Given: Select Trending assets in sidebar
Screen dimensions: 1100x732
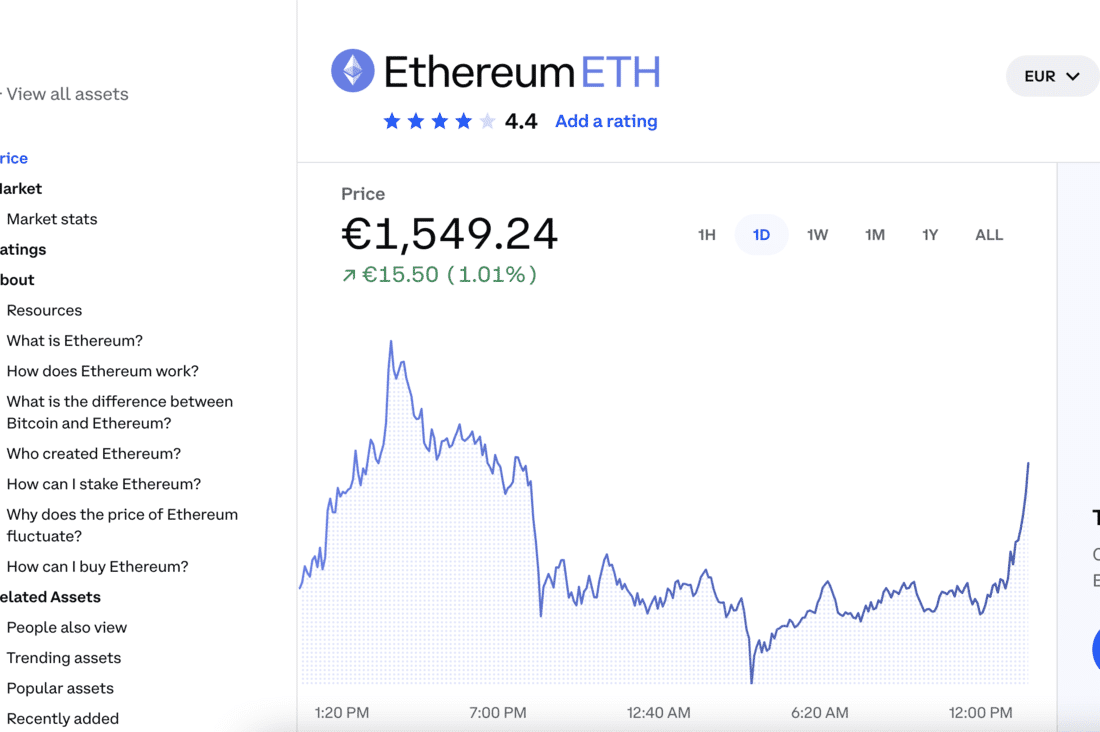Looking at the screenshot, I should [x=64, y=658].
